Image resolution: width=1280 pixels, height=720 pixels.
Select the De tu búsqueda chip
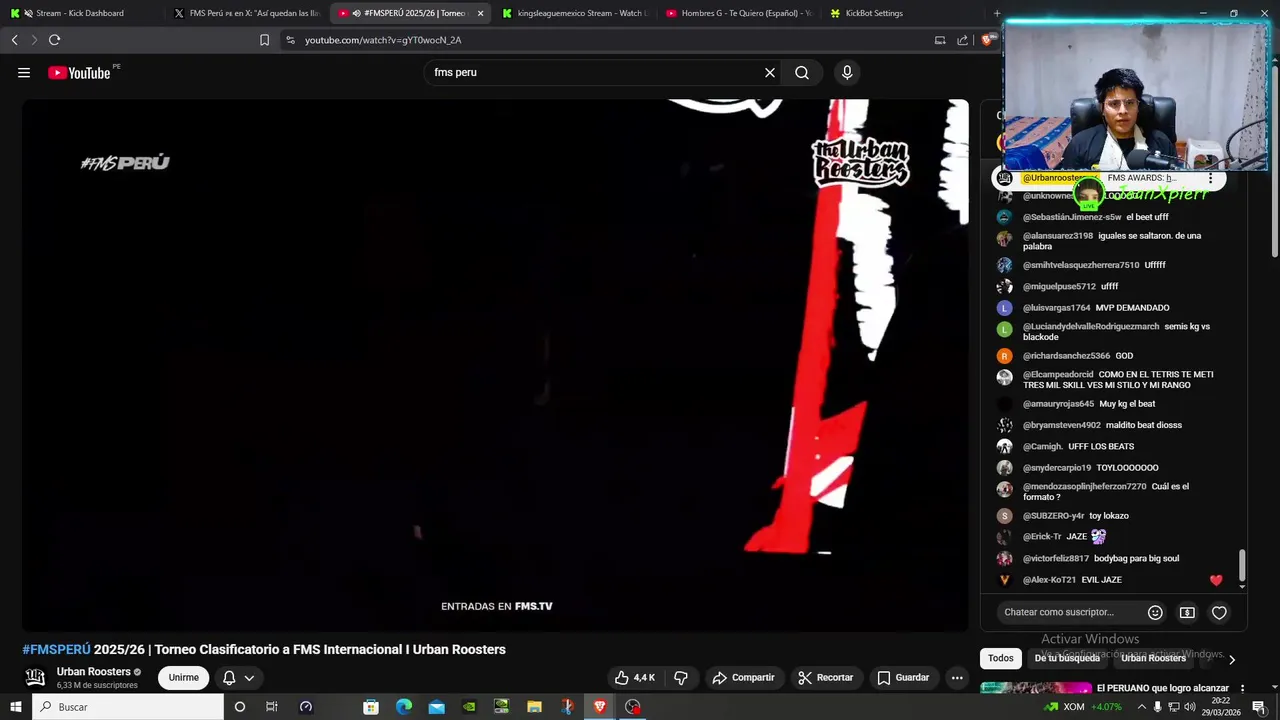1067,658
